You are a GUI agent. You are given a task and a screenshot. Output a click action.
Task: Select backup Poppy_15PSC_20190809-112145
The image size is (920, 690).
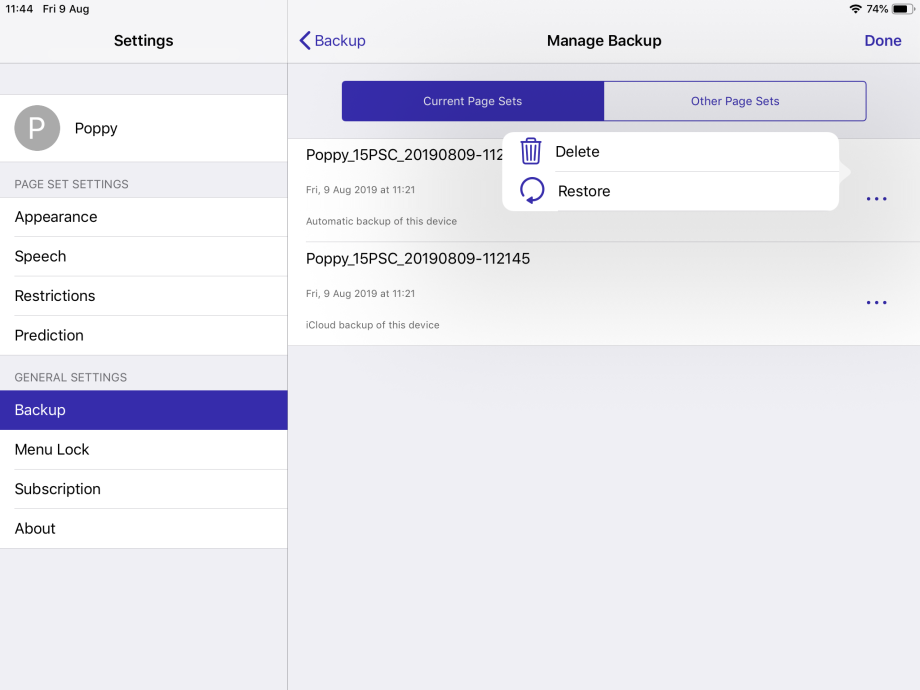click(x=418, y=259)
